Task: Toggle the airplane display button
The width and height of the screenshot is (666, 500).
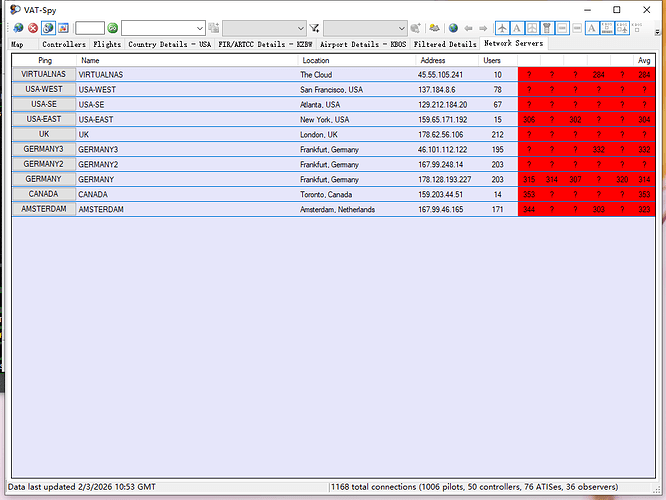Action: 502,28
